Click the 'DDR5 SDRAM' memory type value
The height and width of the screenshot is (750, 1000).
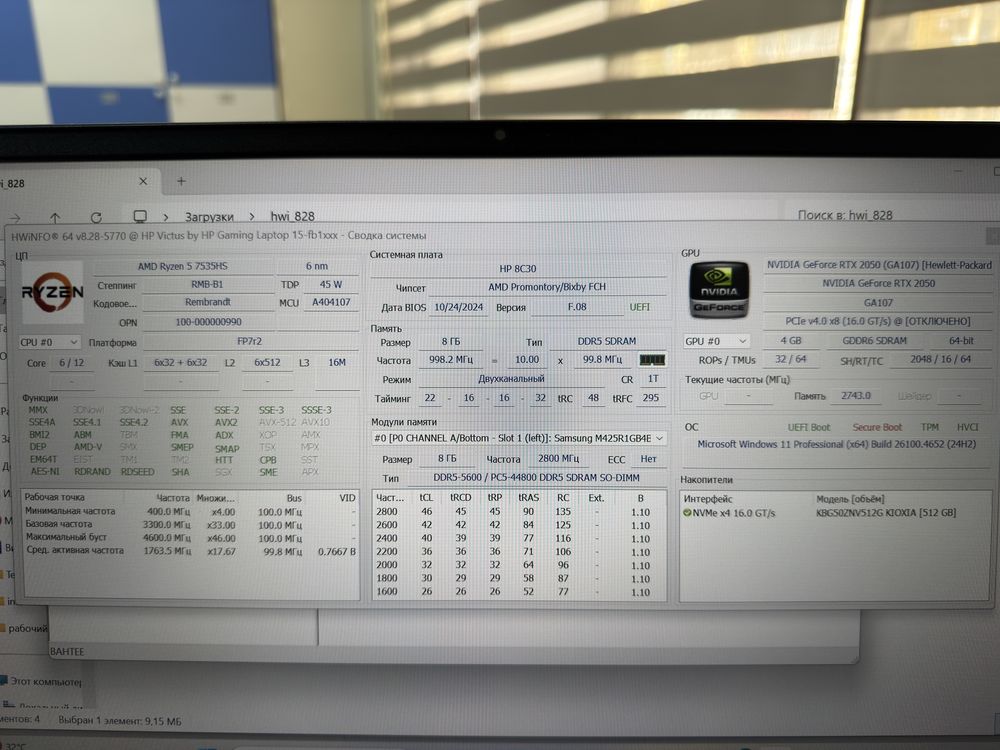pyautogui.click(x=607, y=342)
